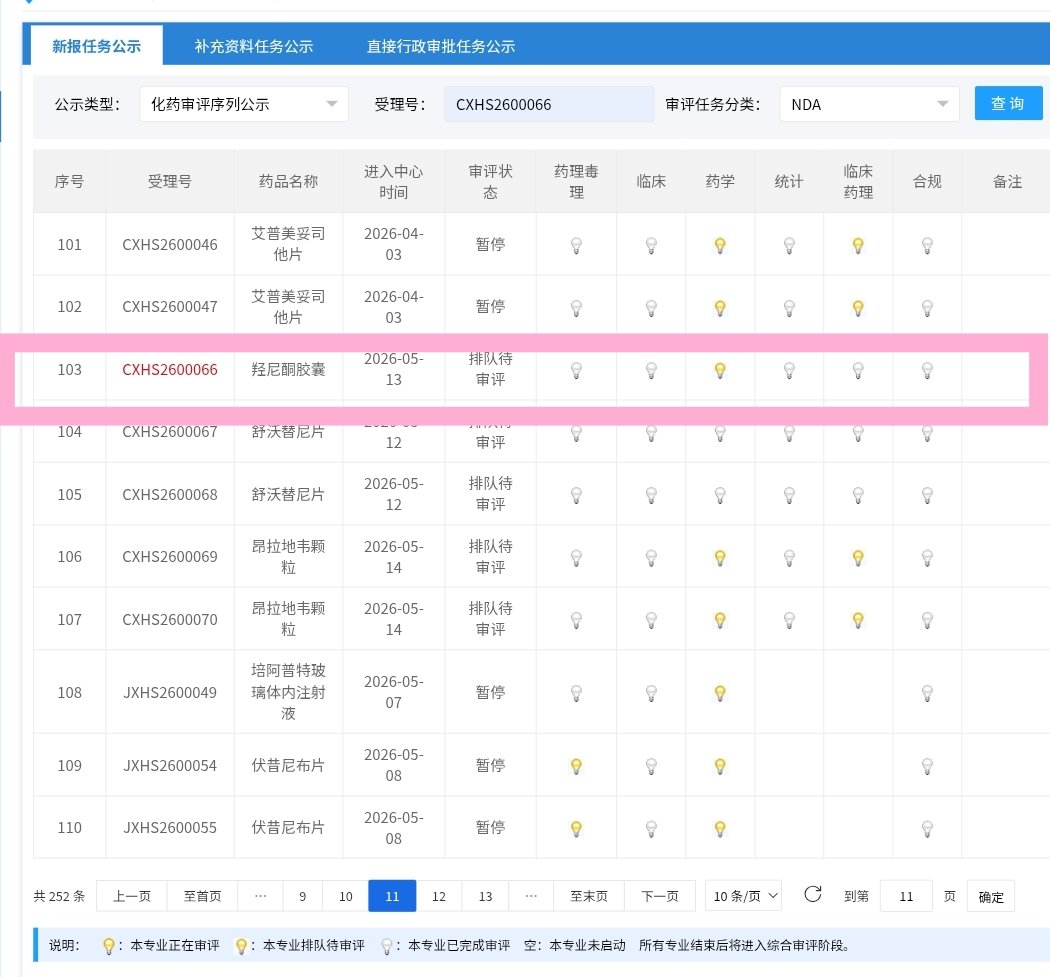Click the 药理毒理 bulb icon in row 102
This screenshot has height=977, width=1050.
[576, 308]
